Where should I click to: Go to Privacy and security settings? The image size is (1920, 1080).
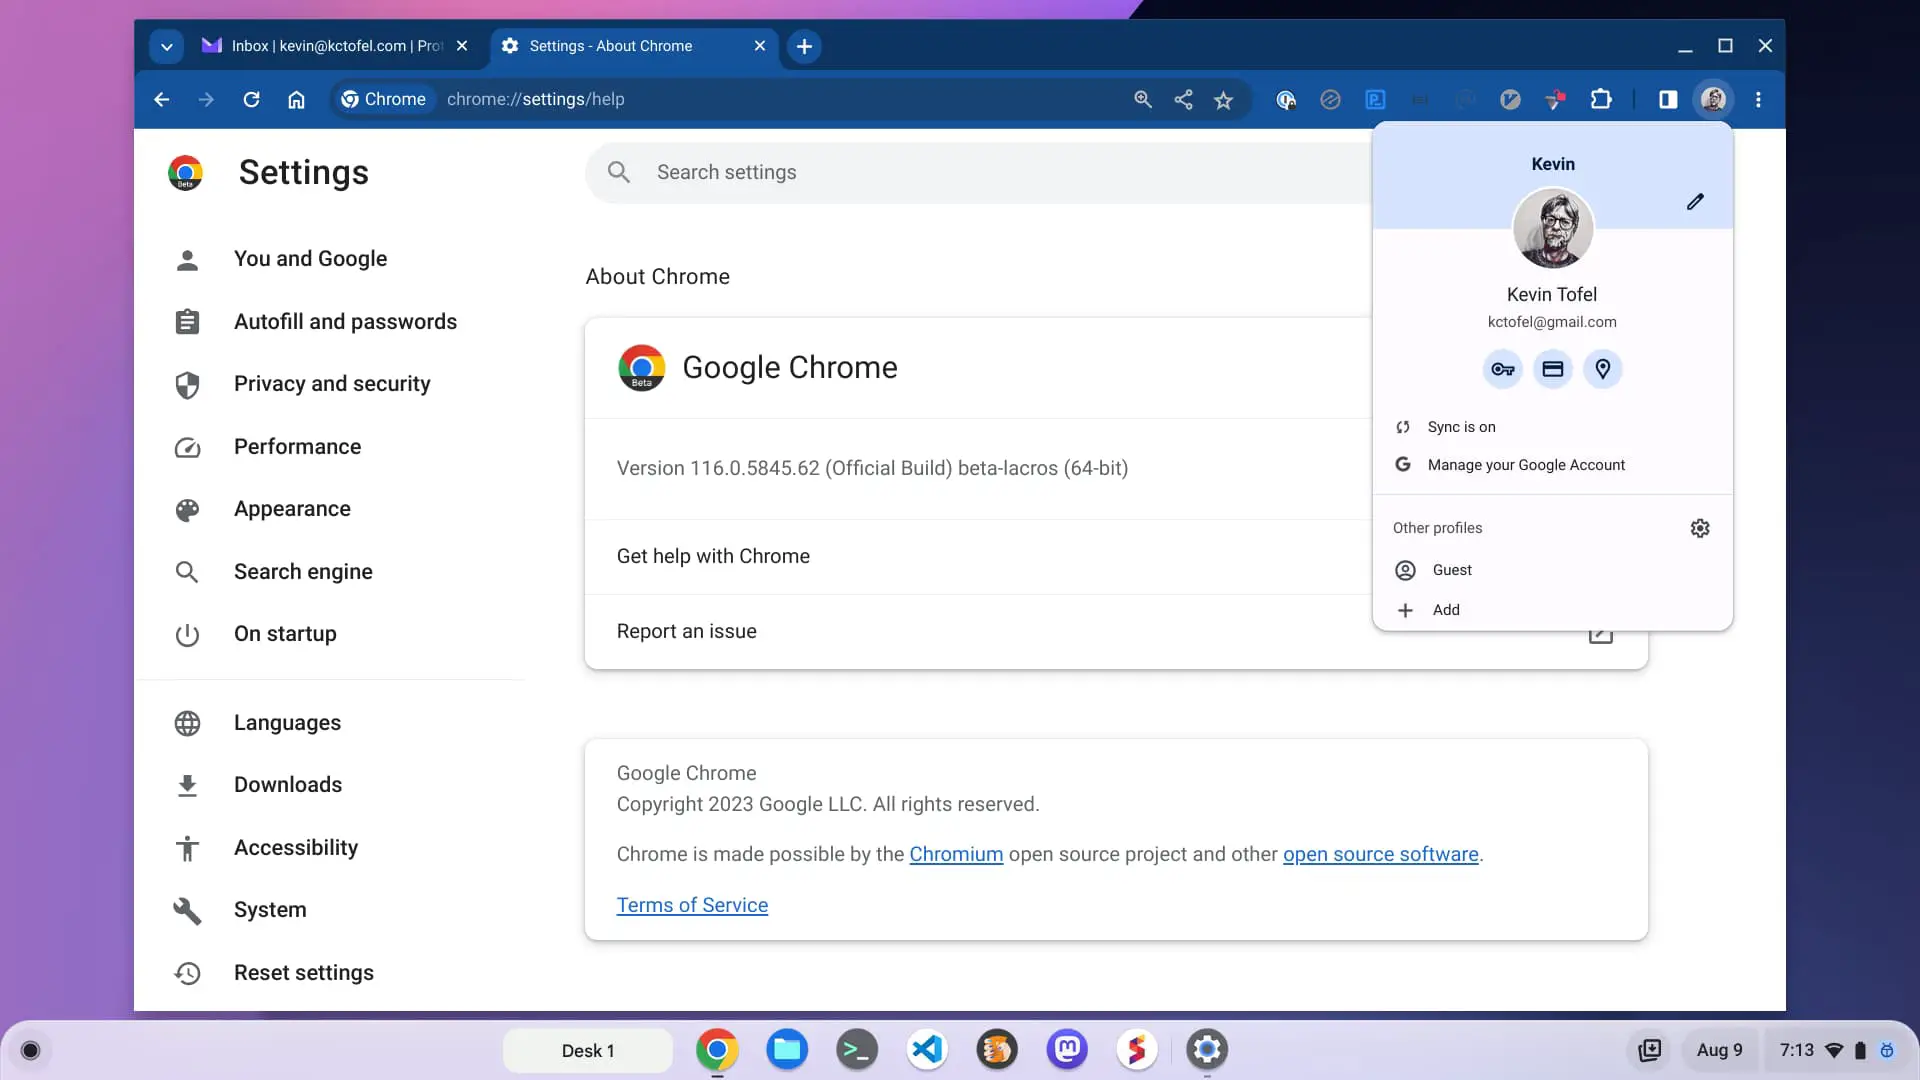[x=330, y=384]
